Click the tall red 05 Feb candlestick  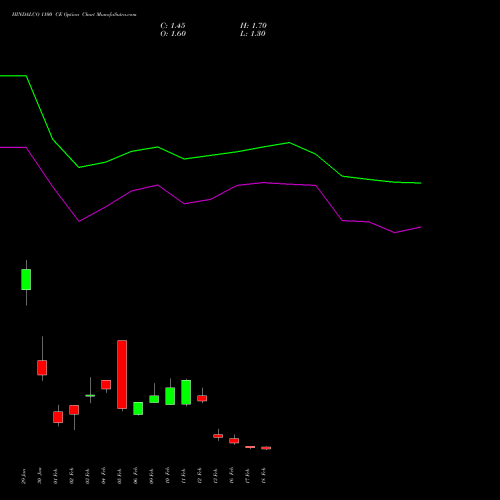[122, 375]
